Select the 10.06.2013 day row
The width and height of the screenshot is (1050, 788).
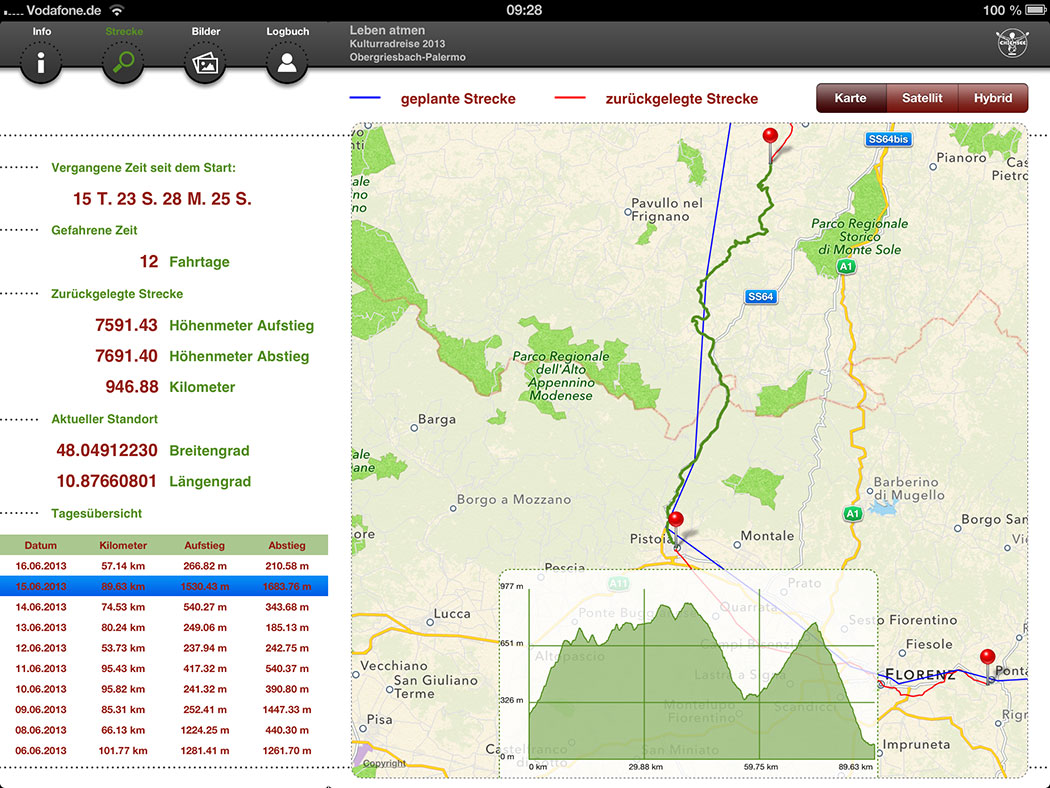pyautogui.click(x=164, y=689)
